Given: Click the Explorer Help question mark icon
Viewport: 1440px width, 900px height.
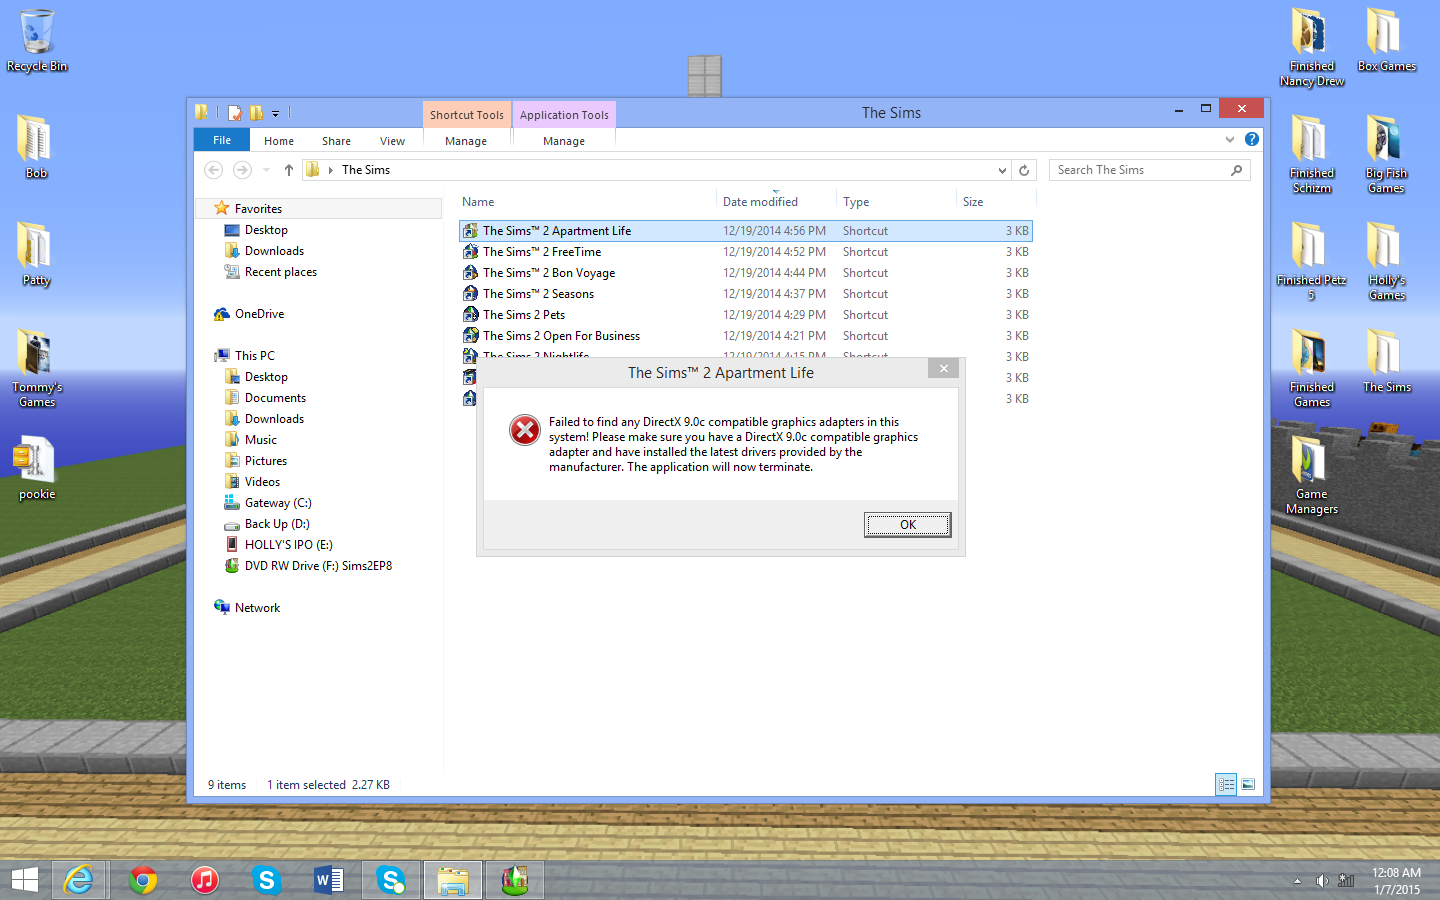Looking at the screenshot, I should click(x=1251, y=140).
